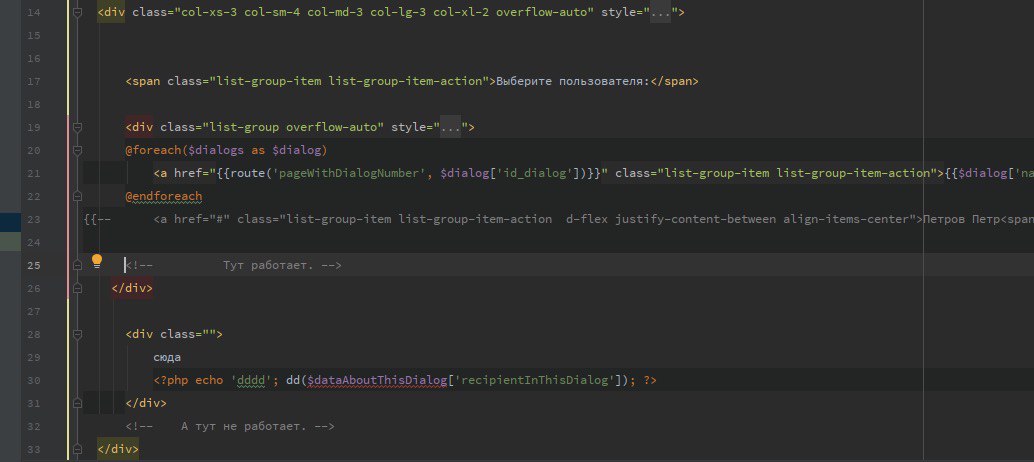
Task: Click line number 33 in the gutter
Action: click(34, 449)
